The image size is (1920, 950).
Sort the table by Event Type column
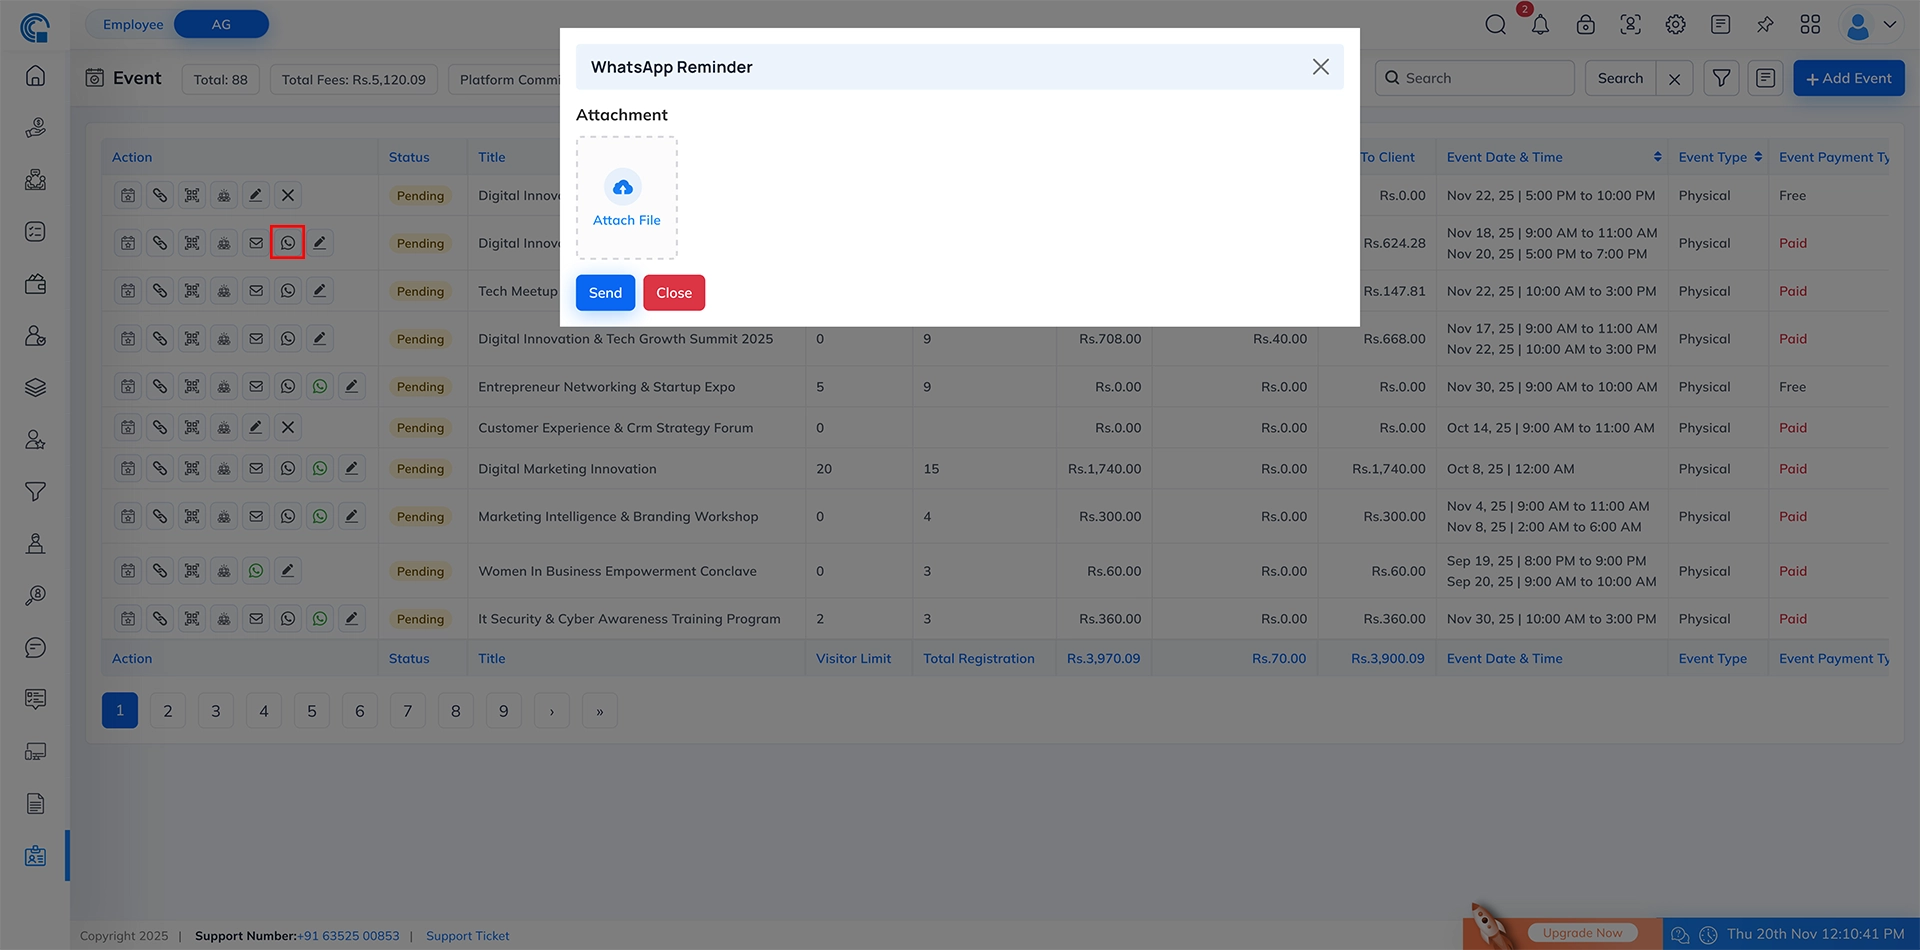[x=1758, y=156]
